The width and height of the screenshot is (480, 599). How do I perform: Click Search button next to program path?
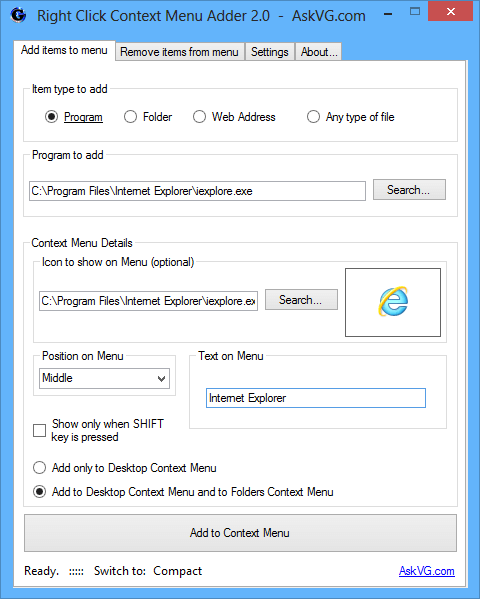409,189
